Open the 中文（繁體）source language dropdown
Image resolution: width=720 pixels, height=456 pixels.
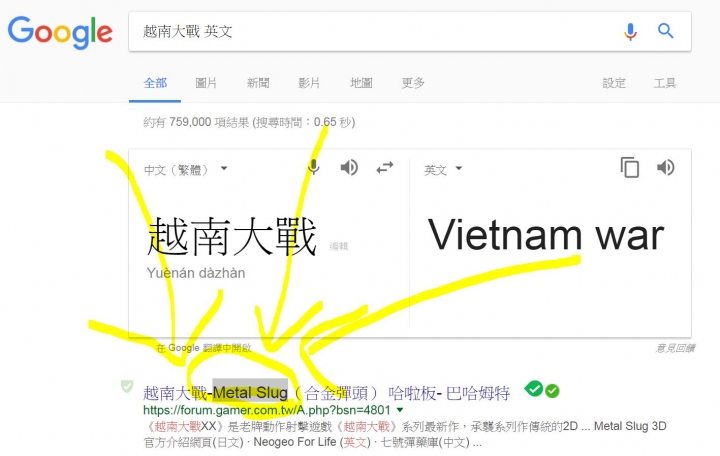click(186, 169)
